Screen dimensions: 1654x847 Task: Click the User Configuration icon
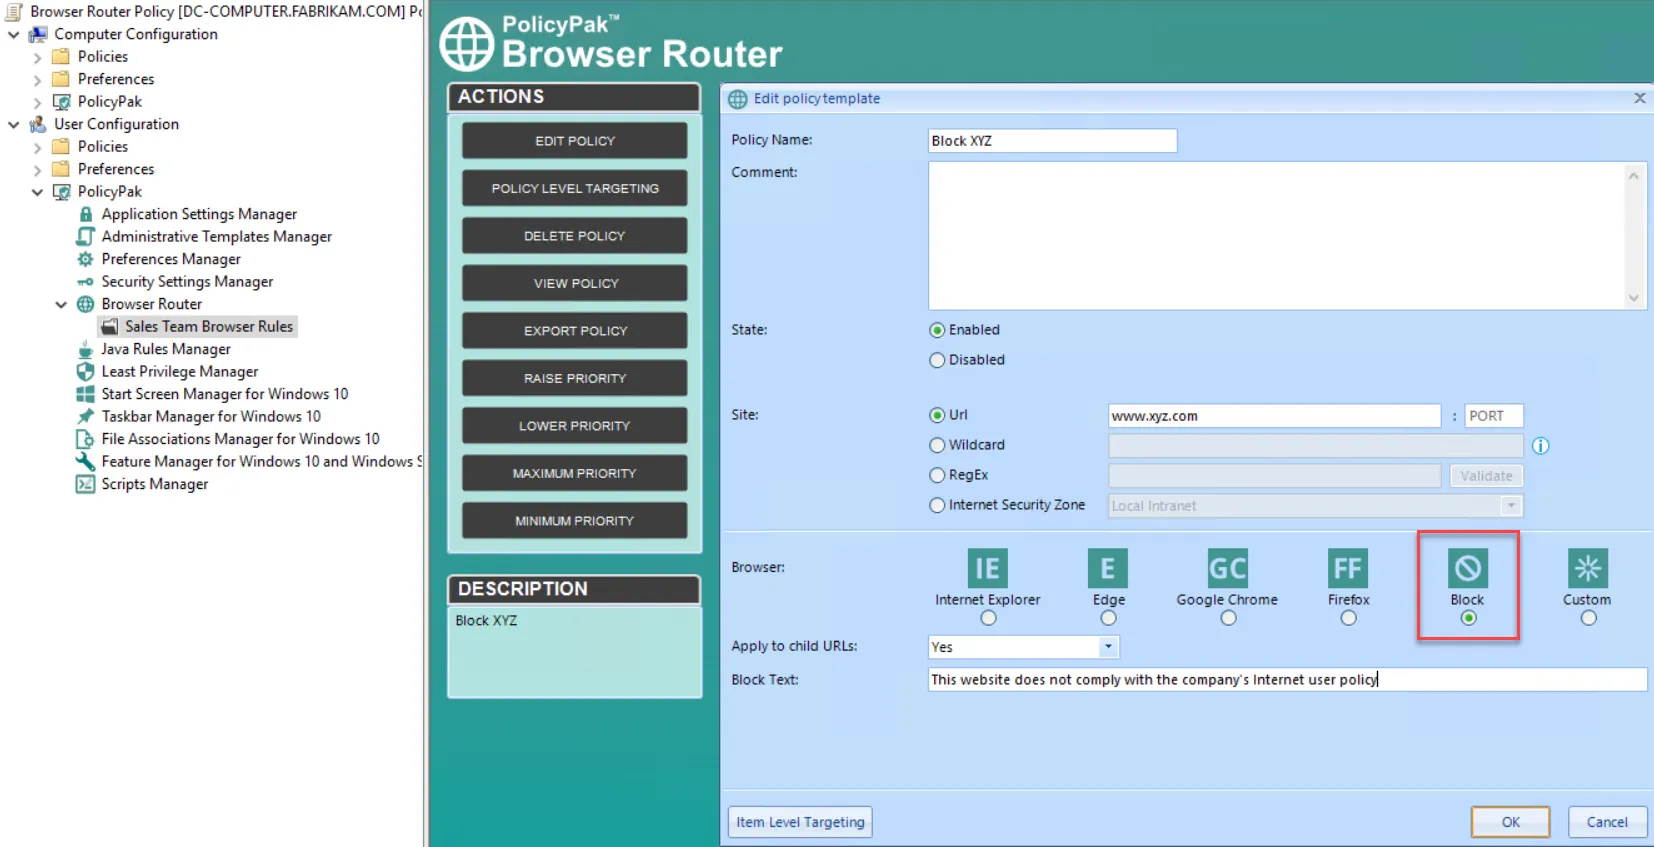38,124
